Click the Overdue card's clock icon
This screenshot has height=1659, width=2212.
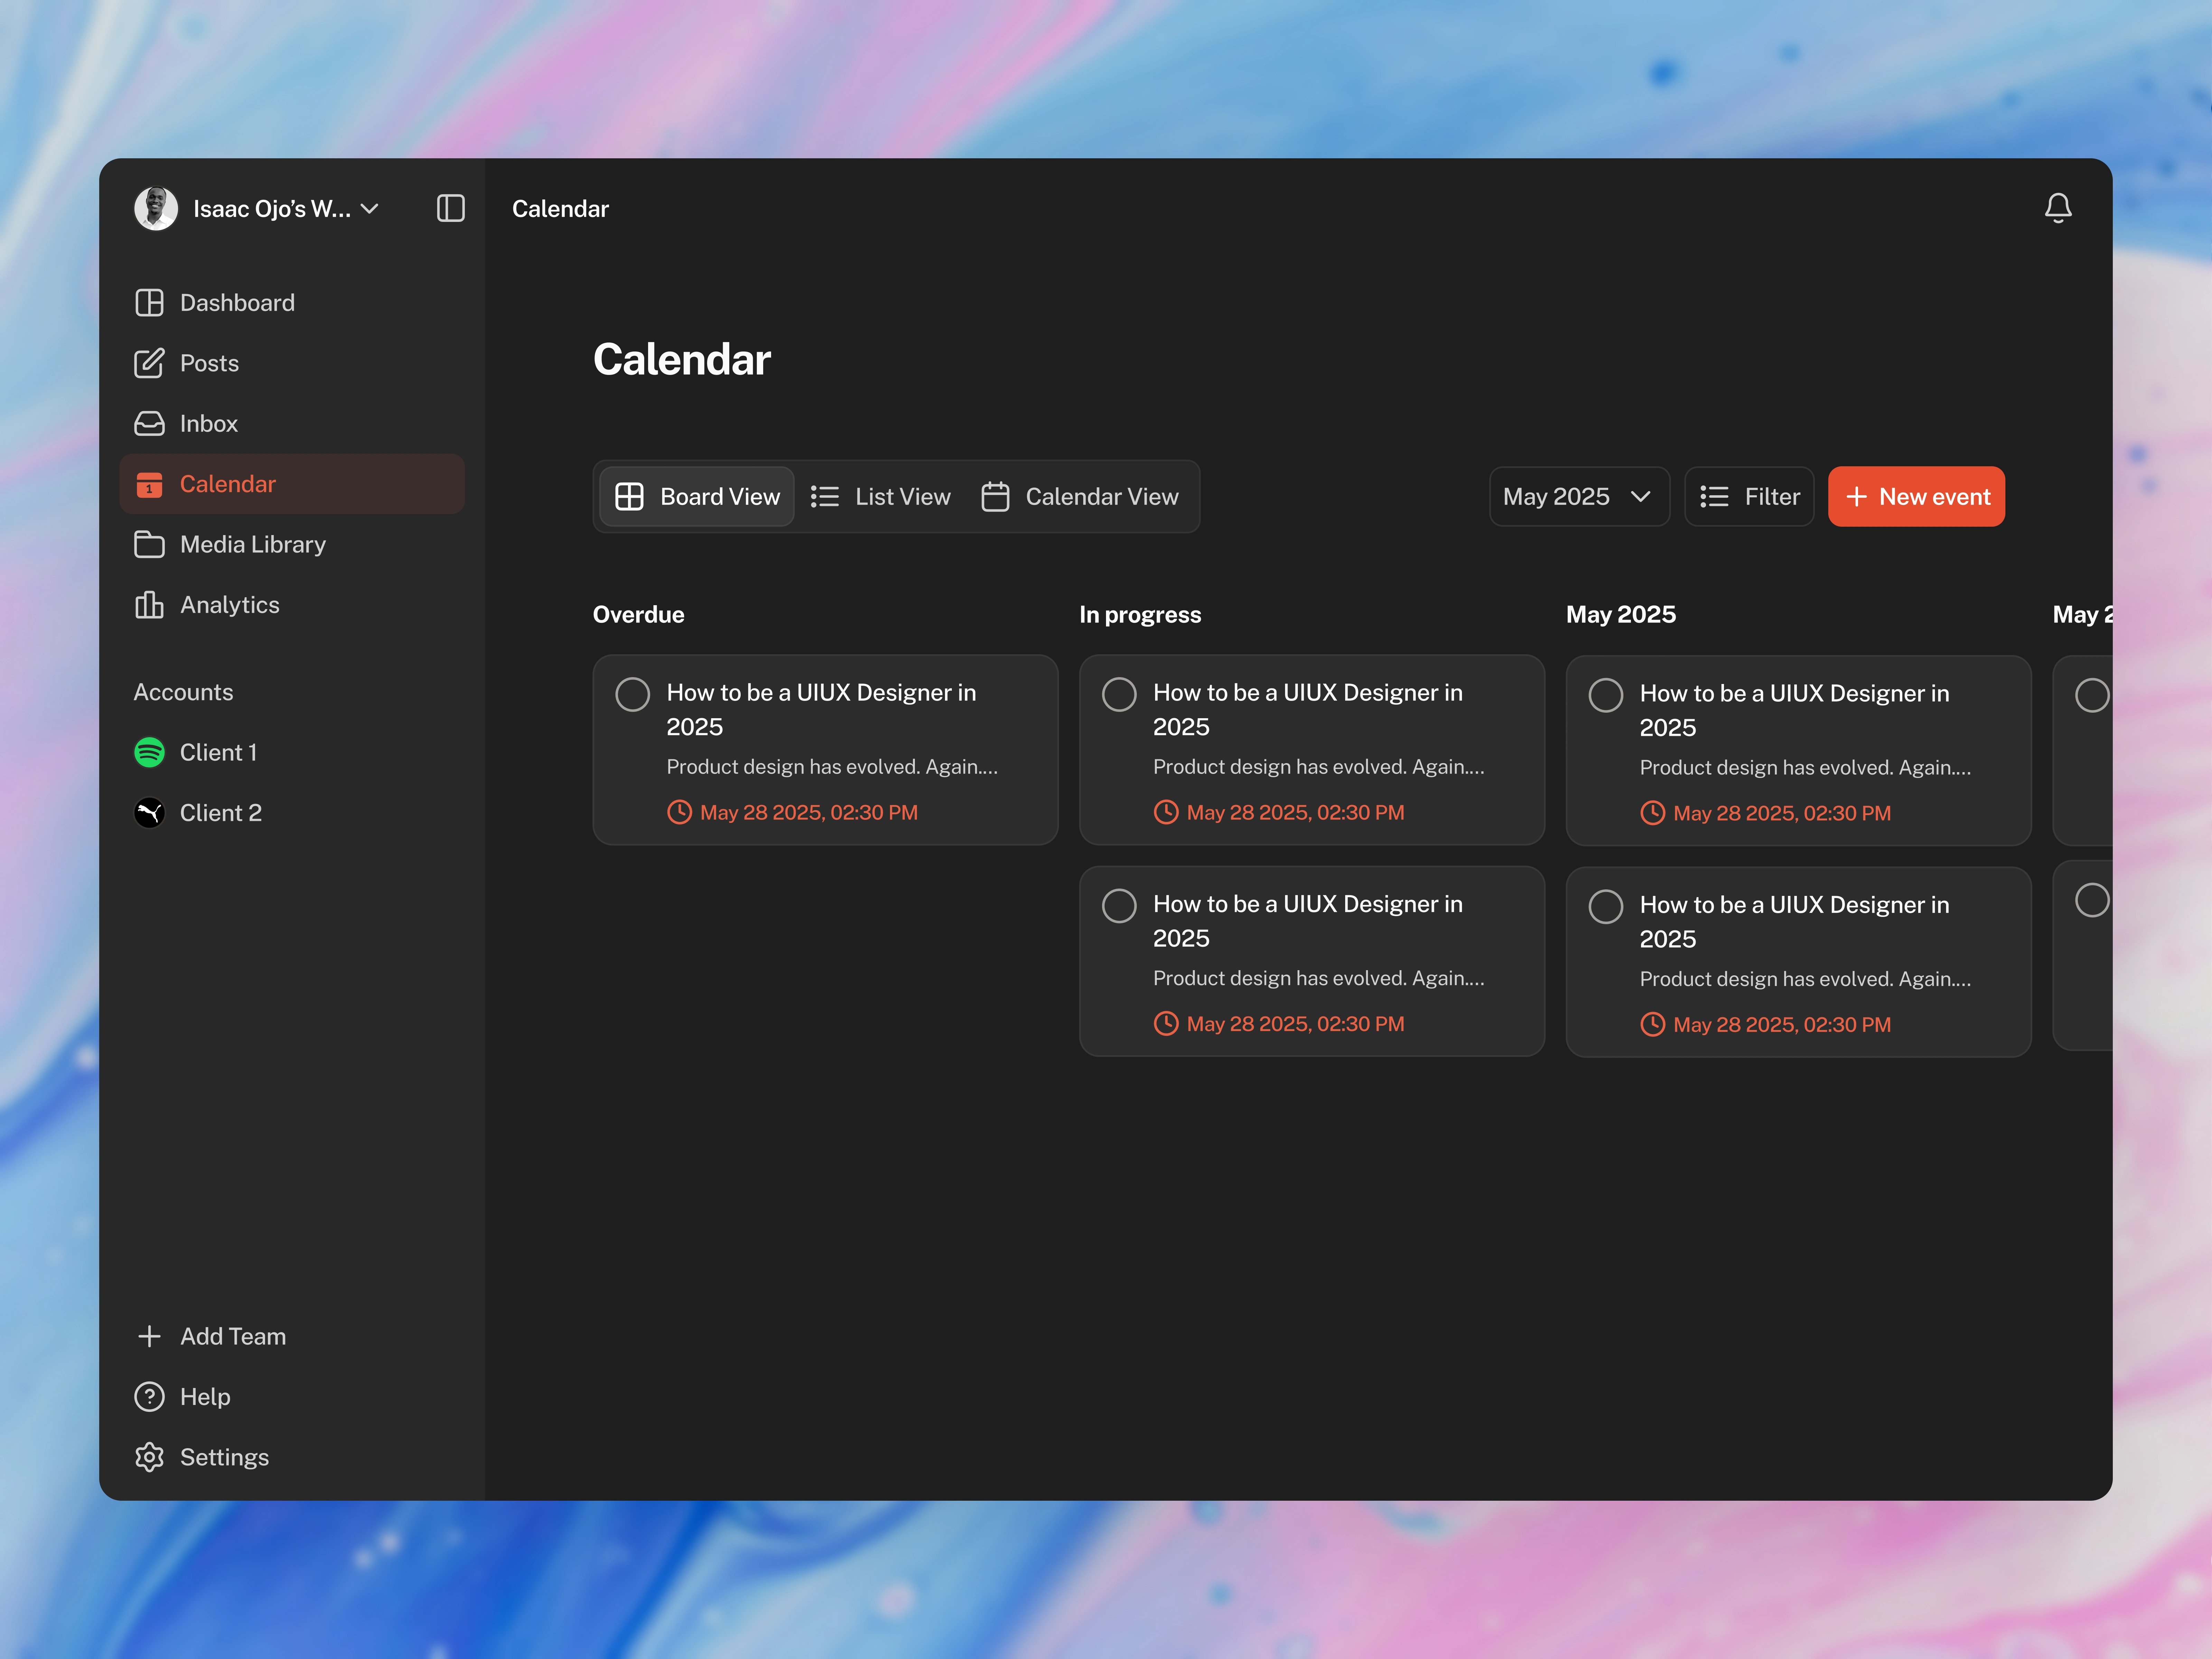pos(679,812)
